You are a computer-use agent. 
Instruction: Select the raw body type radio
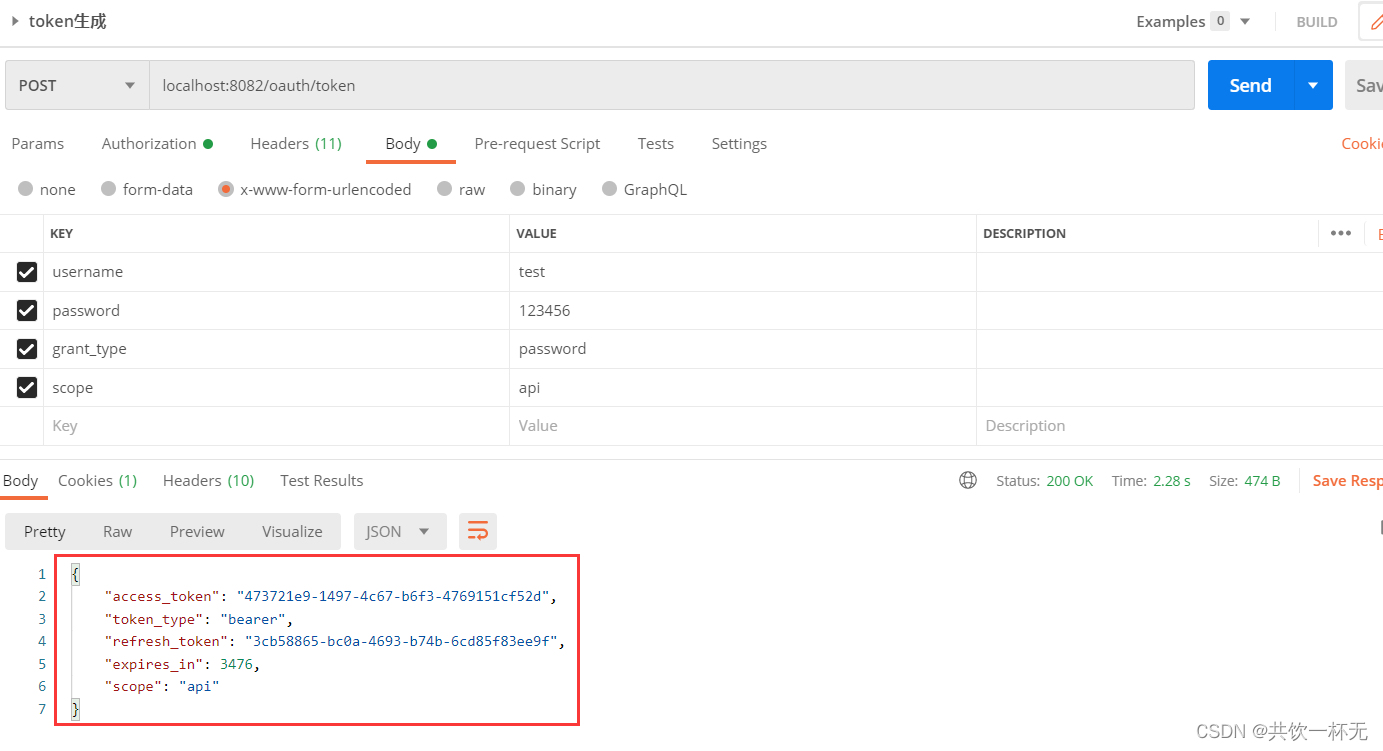pyautogui.click(x=445, y=189)
